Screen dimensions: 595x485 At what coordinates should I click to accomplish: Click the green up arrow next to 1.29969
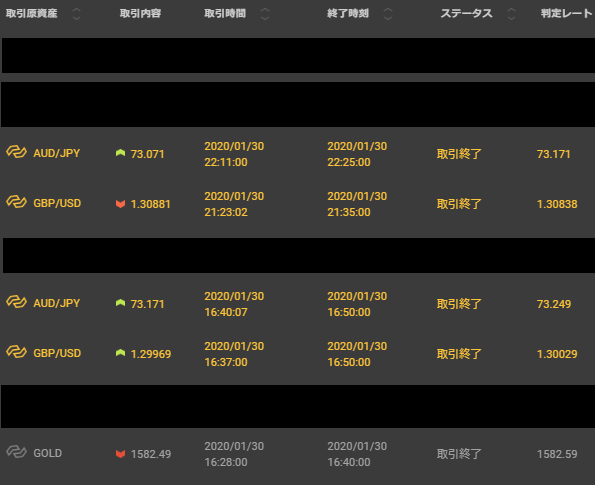(x=120, y=353)
